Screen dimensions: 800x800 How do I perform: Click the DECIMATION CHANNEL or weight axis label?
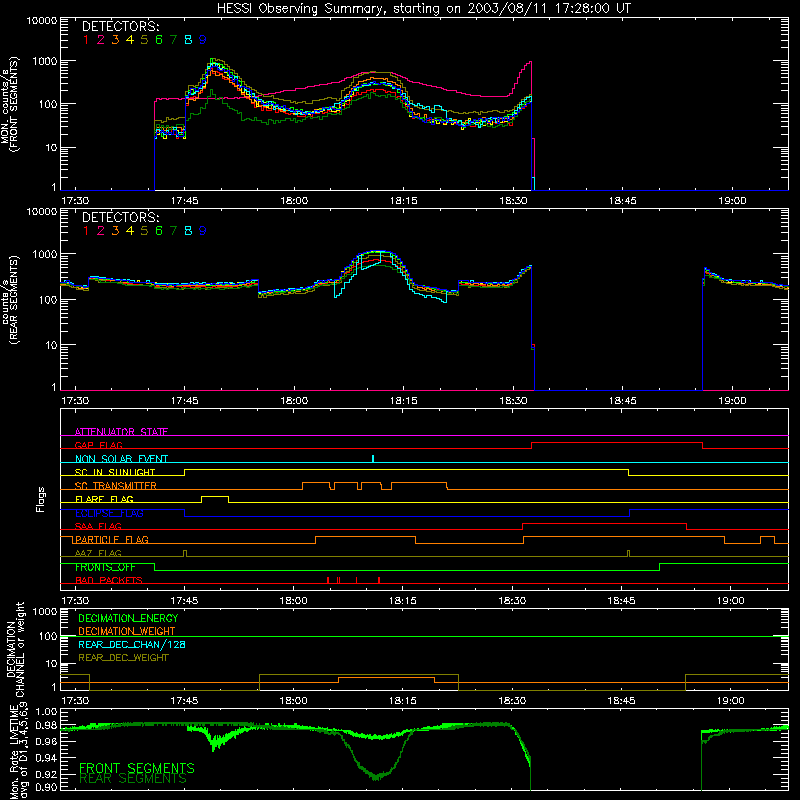coord(15,649)
